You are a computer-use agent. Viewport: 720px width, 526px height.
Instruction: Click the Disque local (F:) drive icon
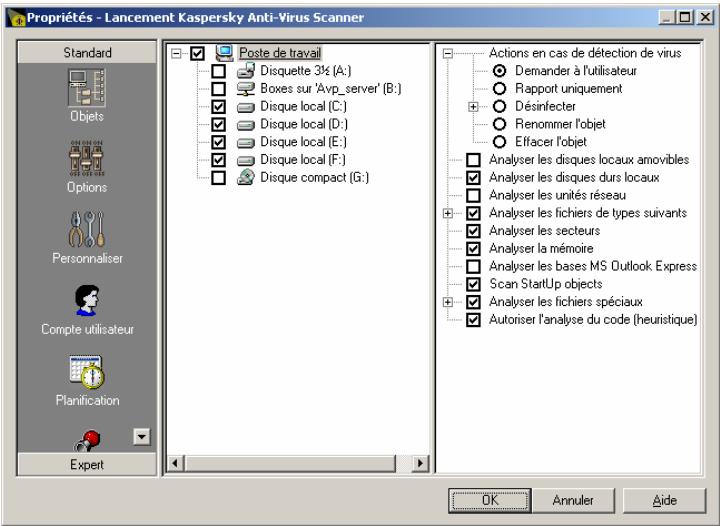pyautogui.click(x=246, y=160)
